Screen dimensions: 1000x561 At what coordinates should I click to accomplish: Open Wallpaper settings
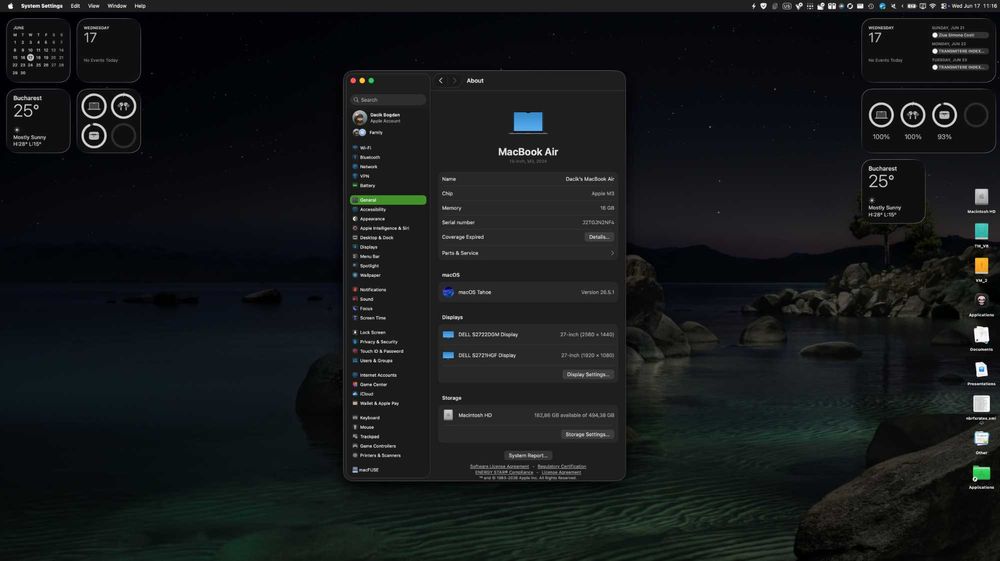click(x=388, y=275)
